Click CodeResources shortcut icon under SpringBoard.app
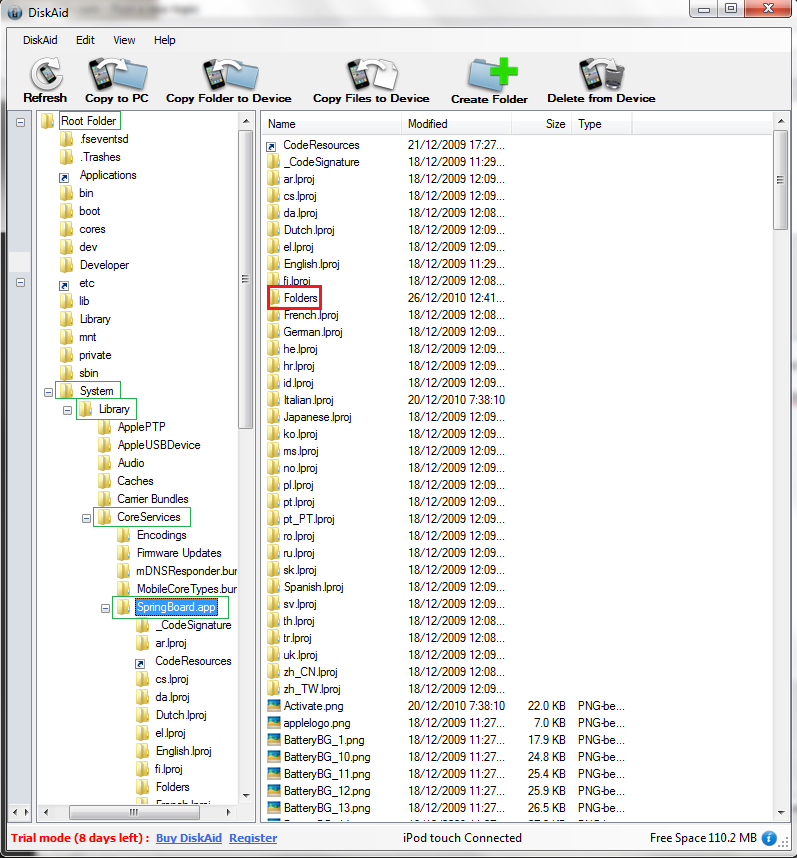The height and width of the screenshot is (858, 797). coord(140,663)
